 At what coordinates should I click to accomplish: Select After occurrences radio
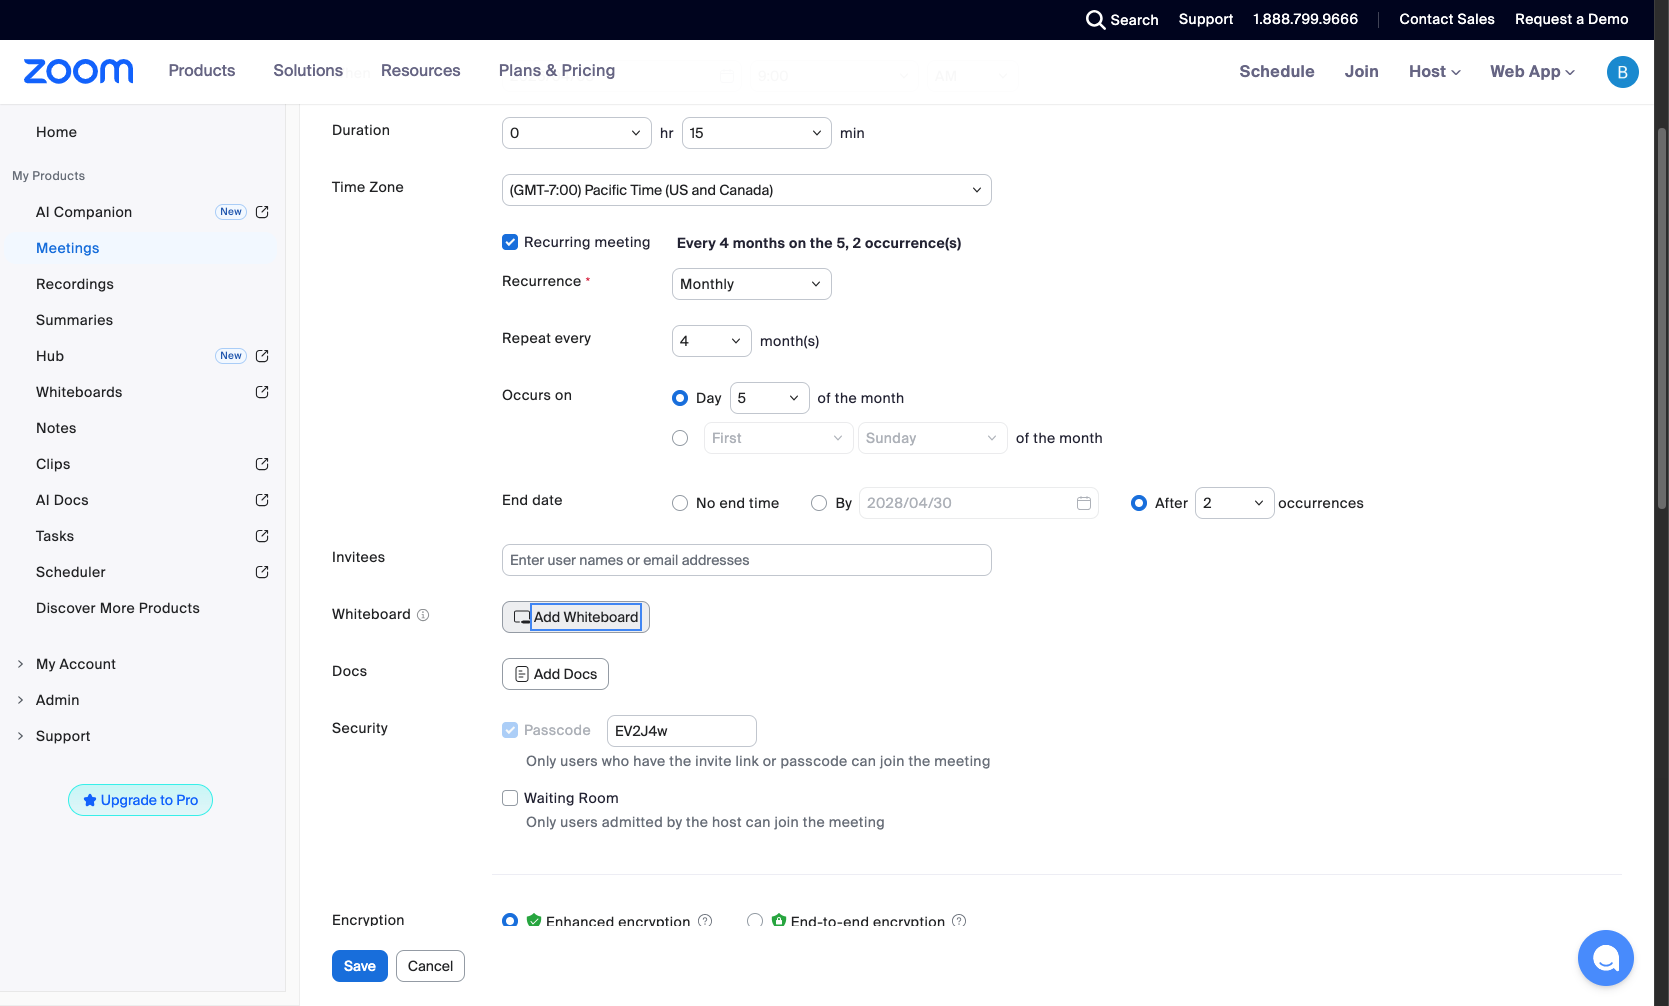point(1138,503)
